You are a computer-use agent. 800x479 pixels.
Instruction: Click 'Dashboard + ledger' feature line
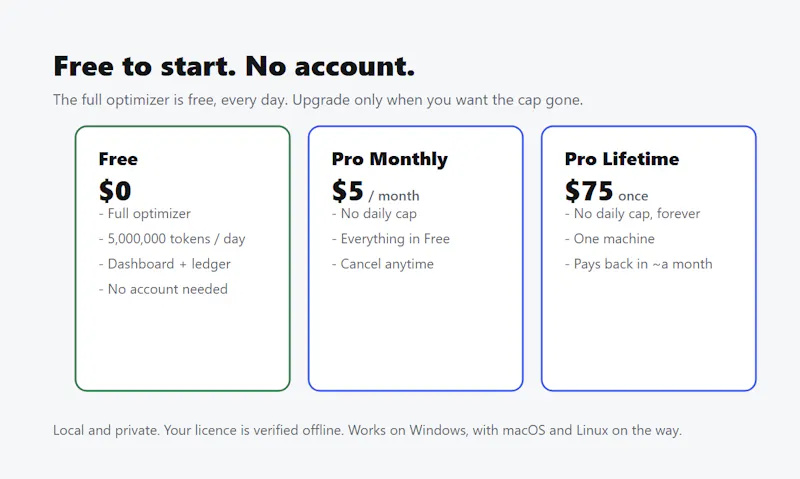[164, 264]
